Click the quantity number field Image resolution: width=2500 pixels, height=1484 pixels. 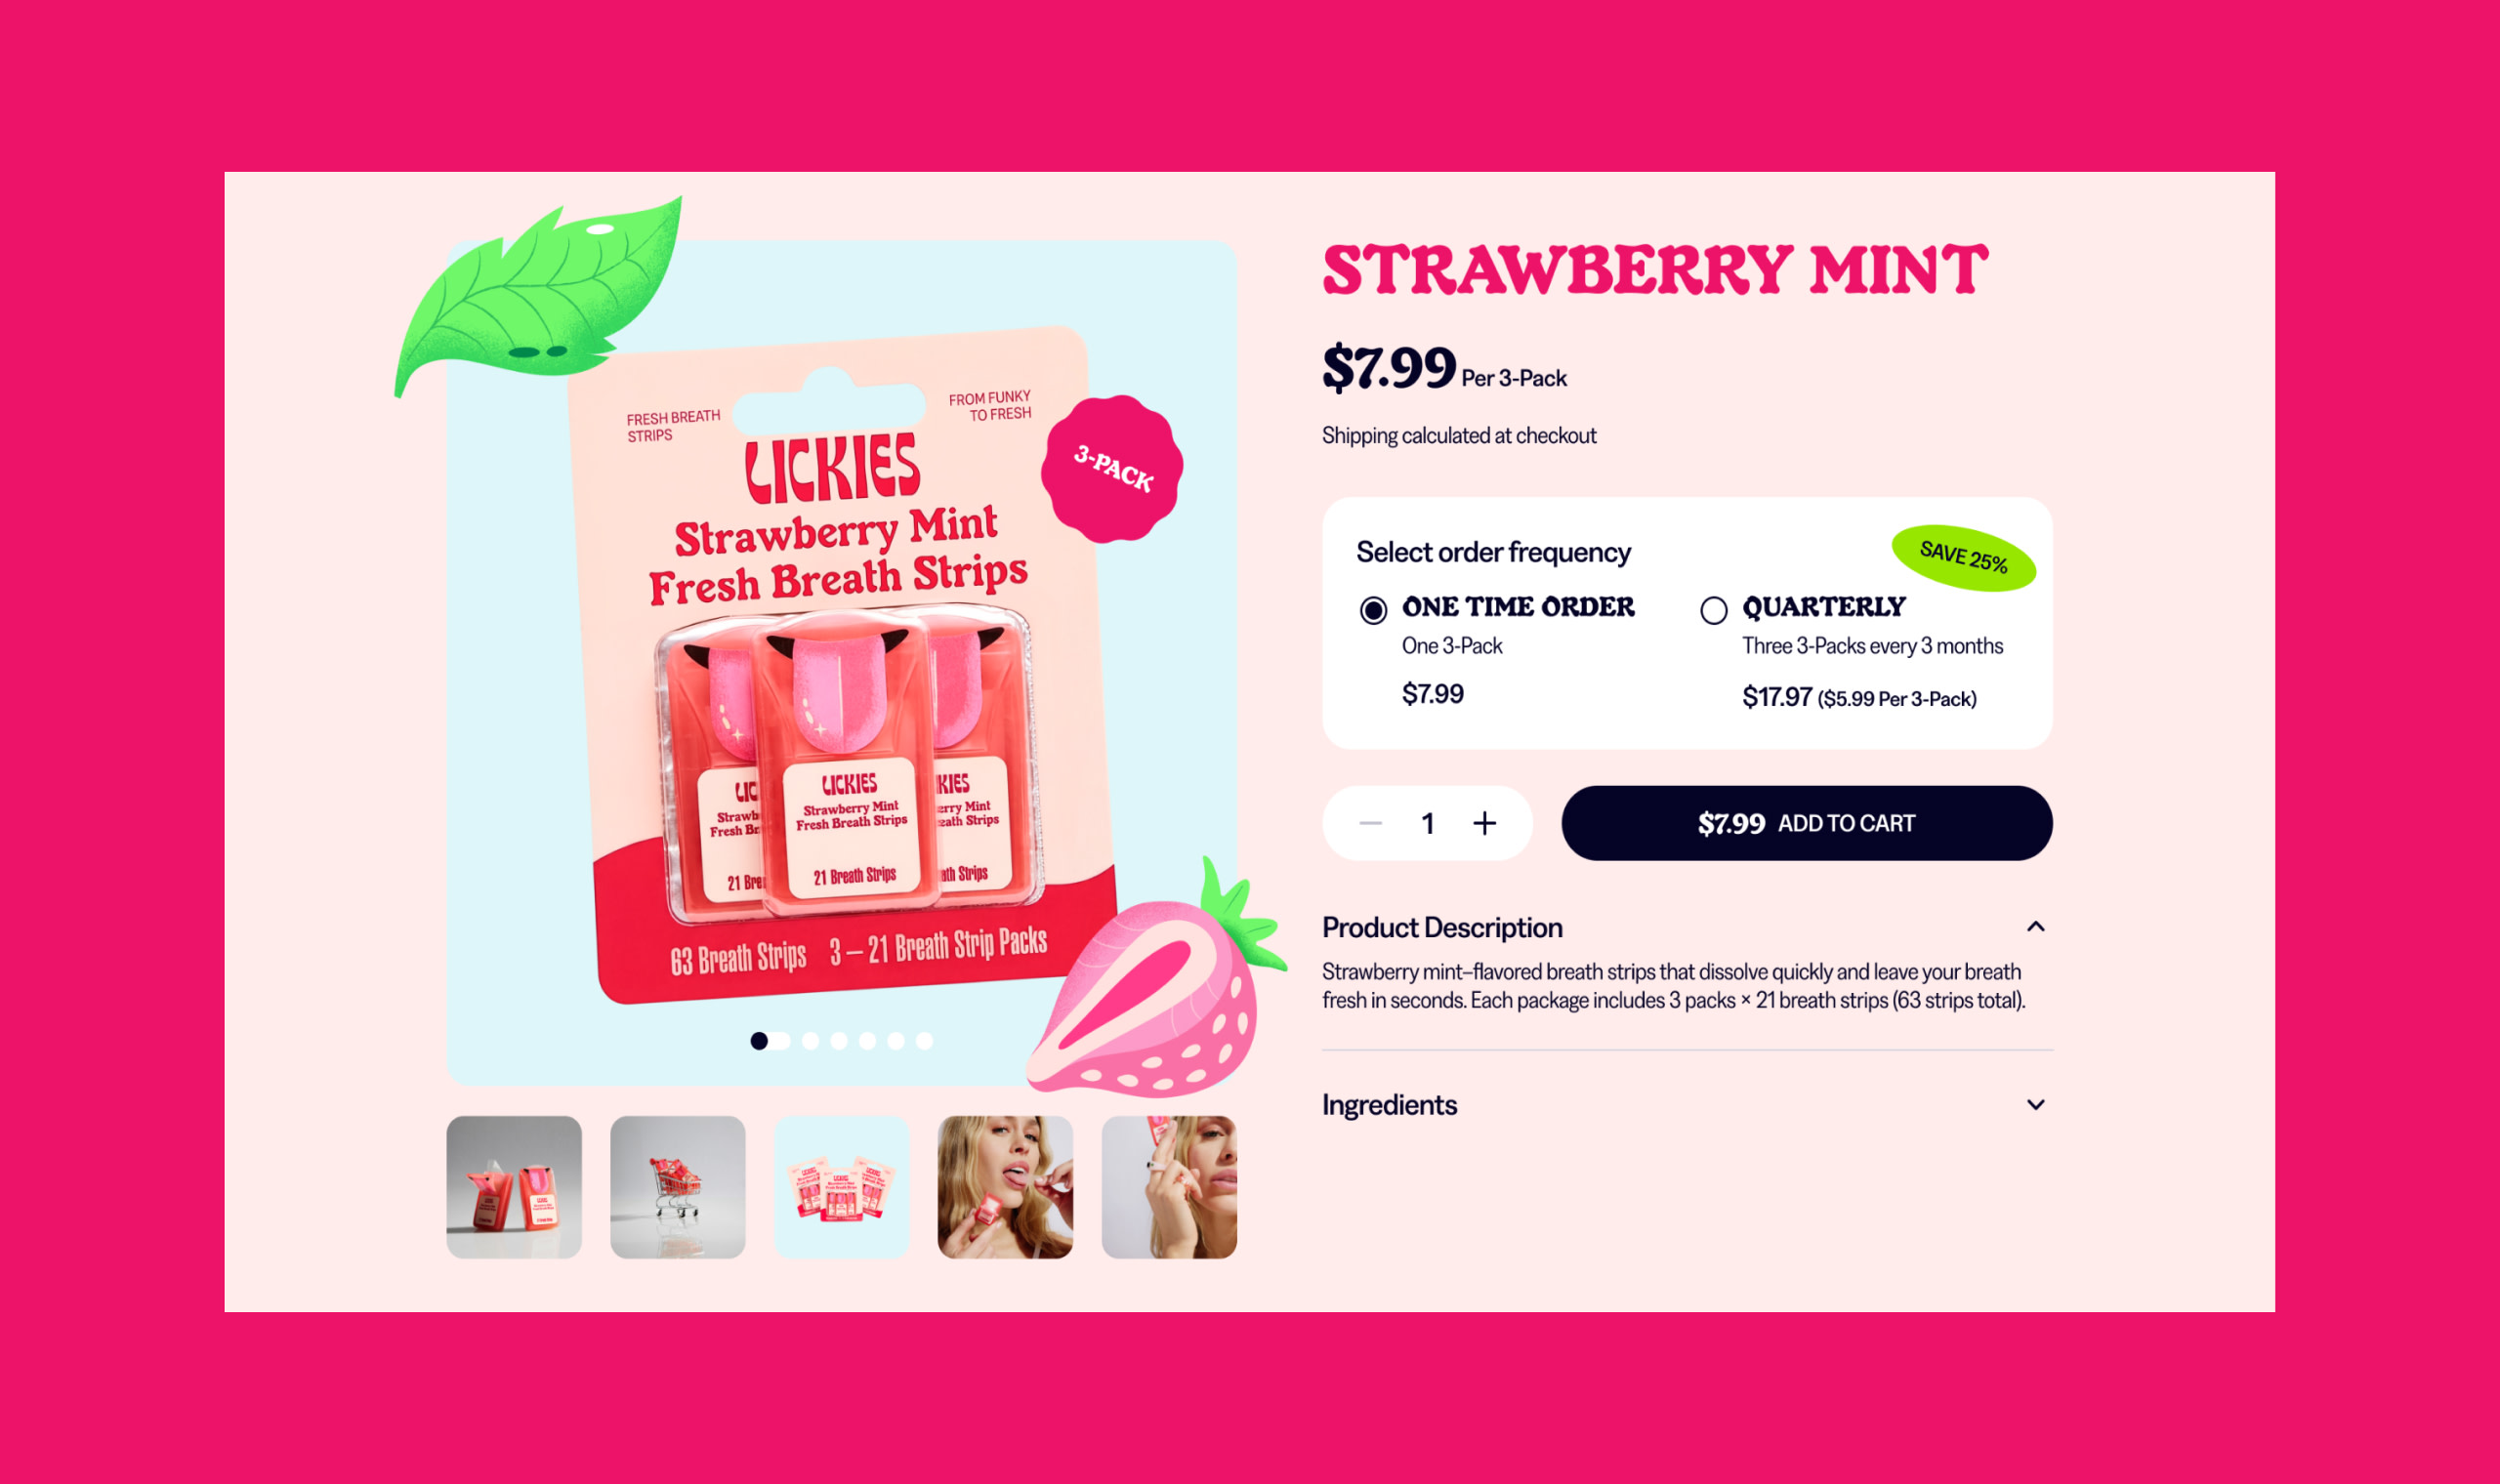pyautogui.click(x=1428, y=823)
